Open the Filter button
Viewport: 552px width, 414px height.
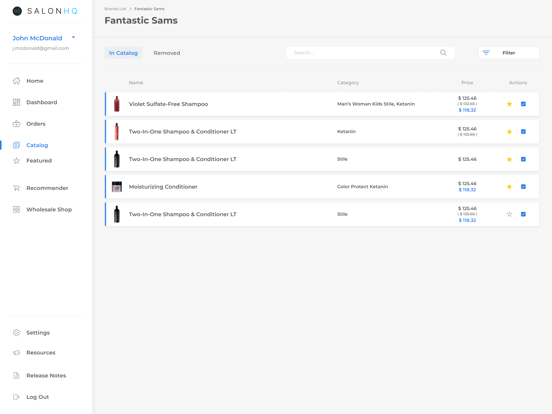click(x=509, y=53)
